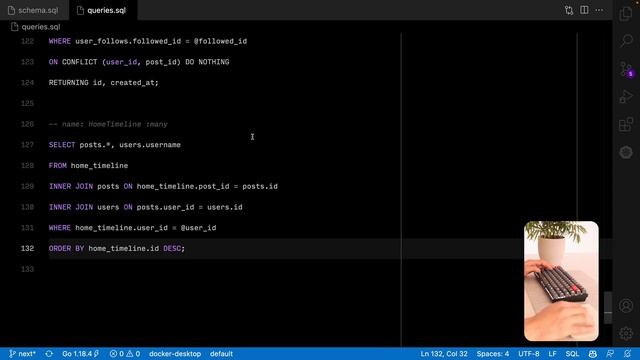Click line number 132 in gutter

pyautogui.click(x=27, y=249)
